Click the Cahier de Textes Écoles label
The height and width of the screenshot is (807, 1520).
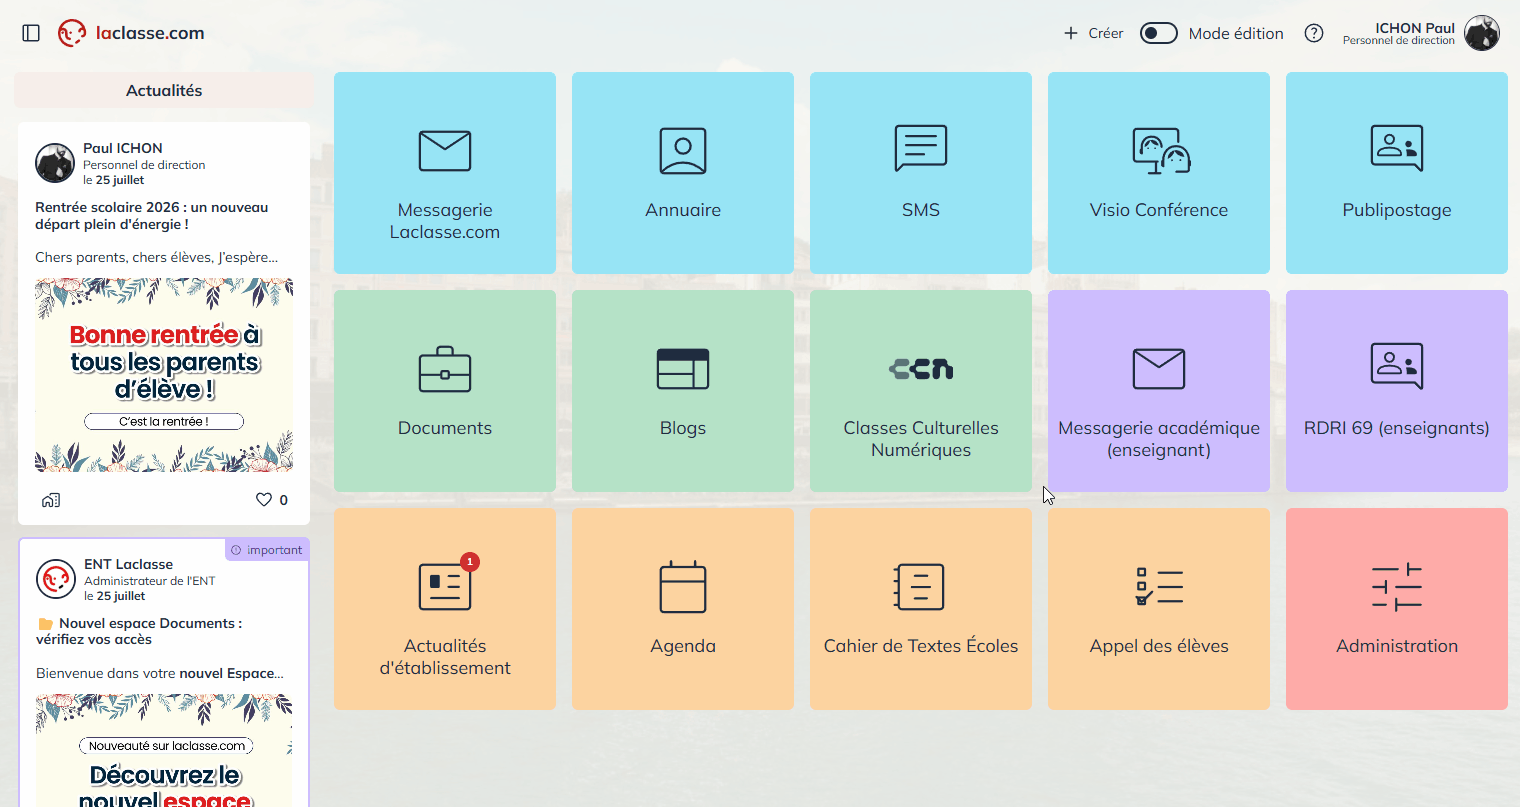click(x=921, y=646)
